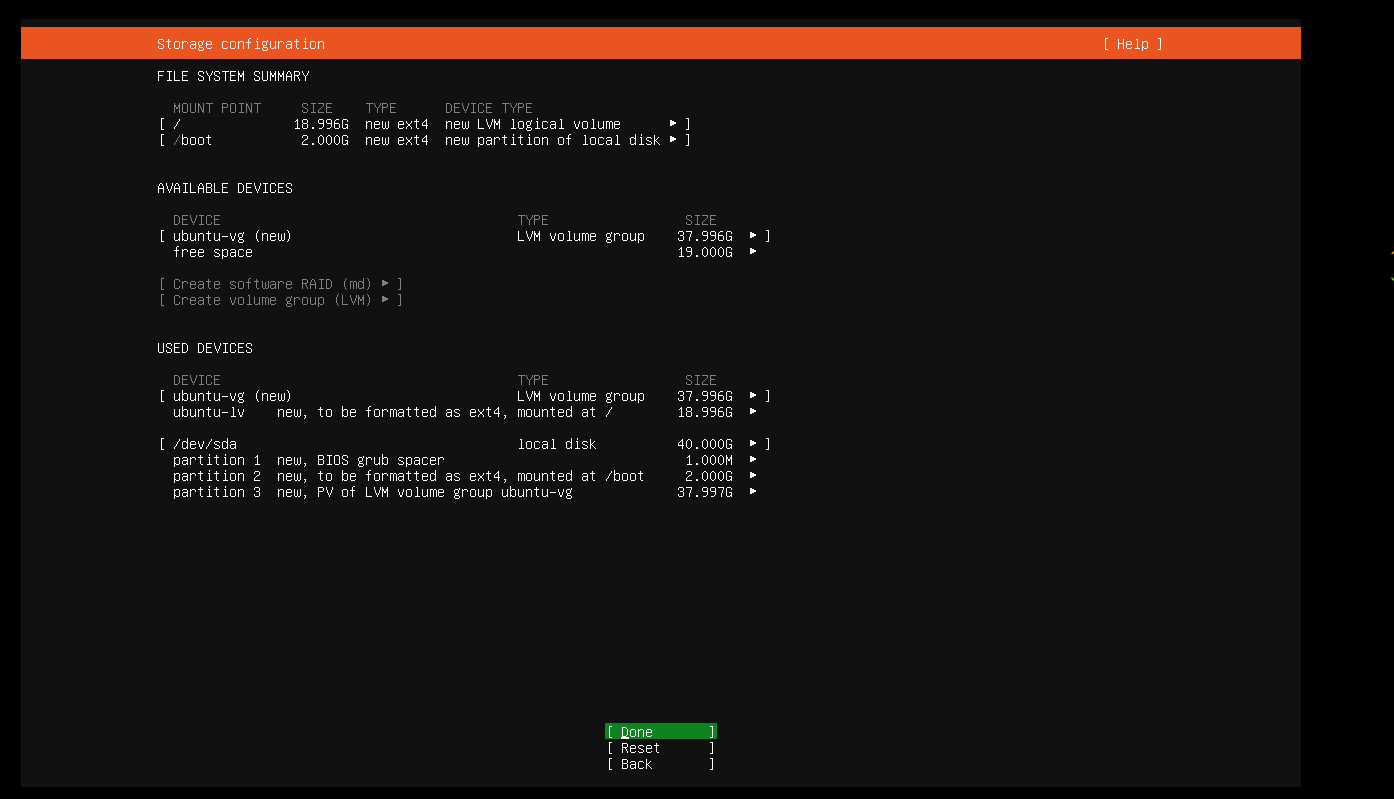Click the "AVAILABLE DEVICES" heading
Image resolution: width=1394 pixels, height=799 pixels.
tap(225, 188)
